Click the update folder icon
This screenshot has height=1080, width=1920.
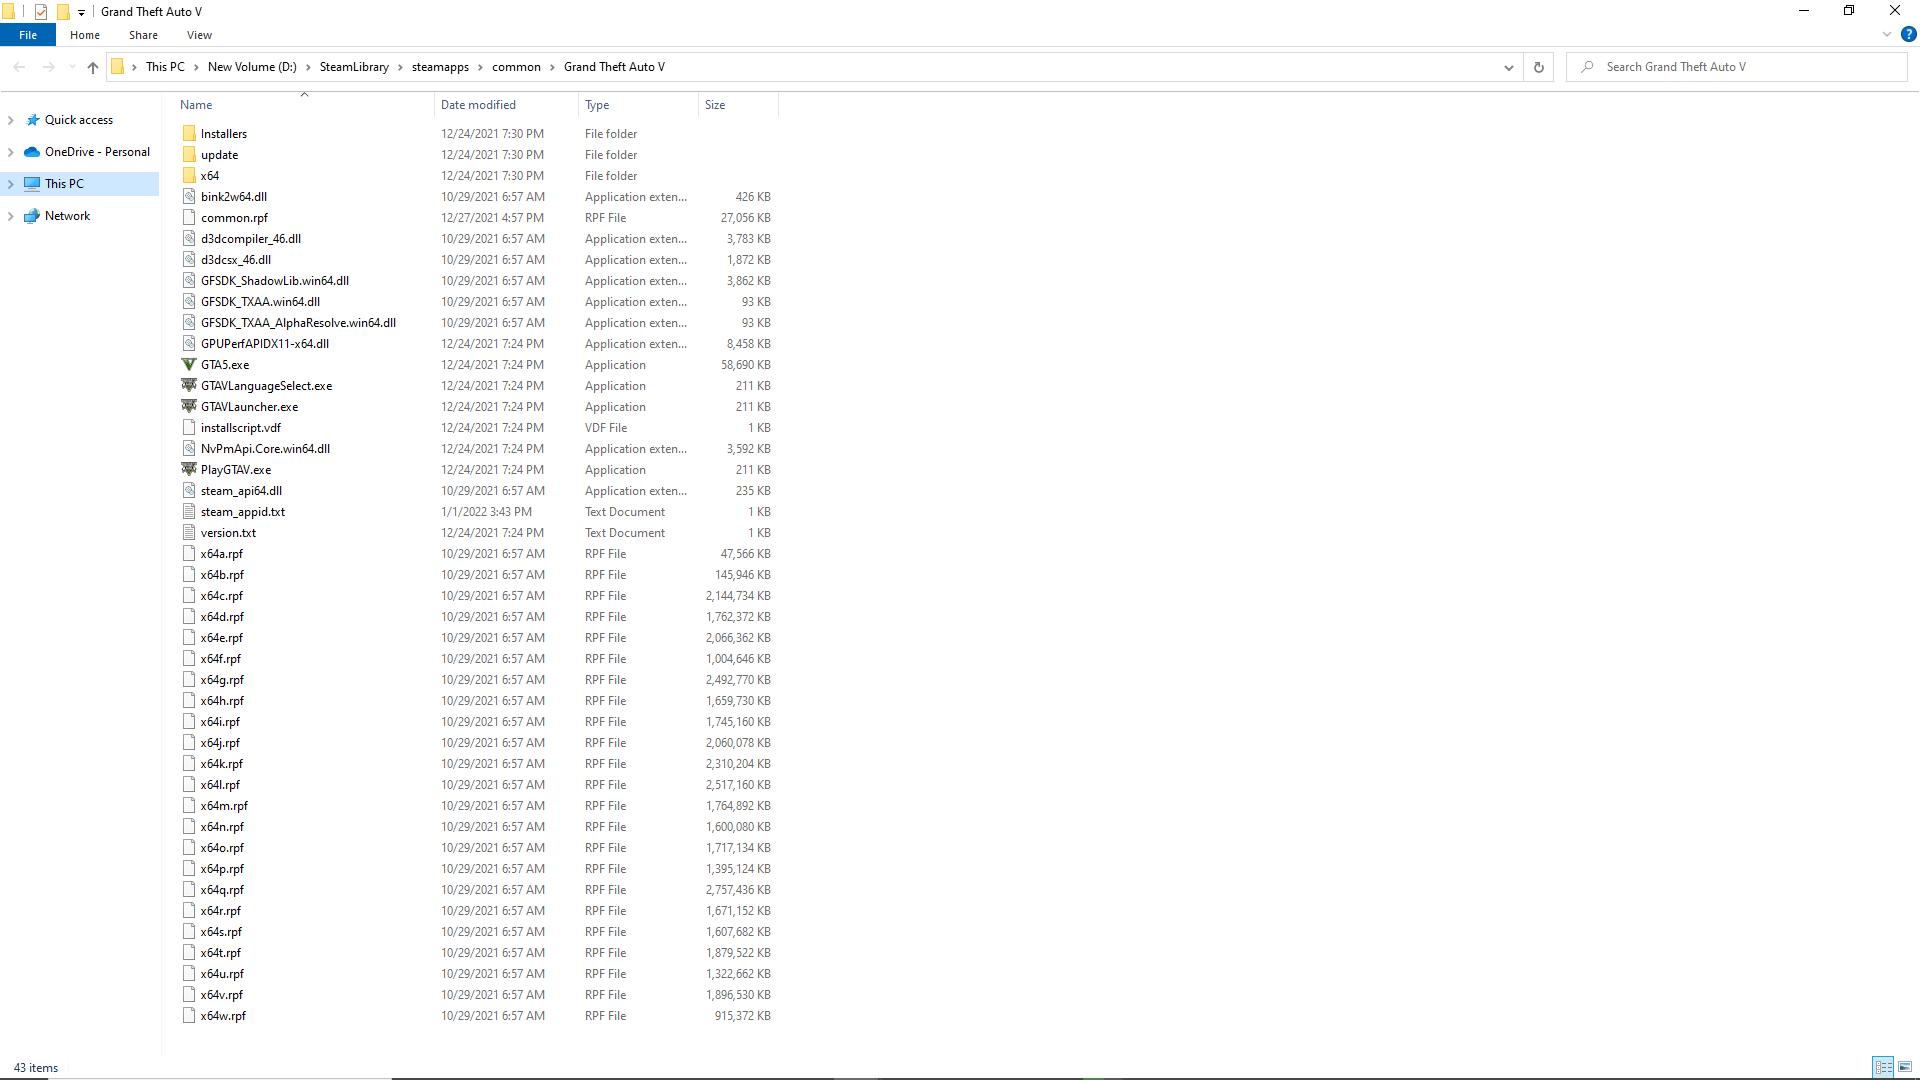pos(189,155)
